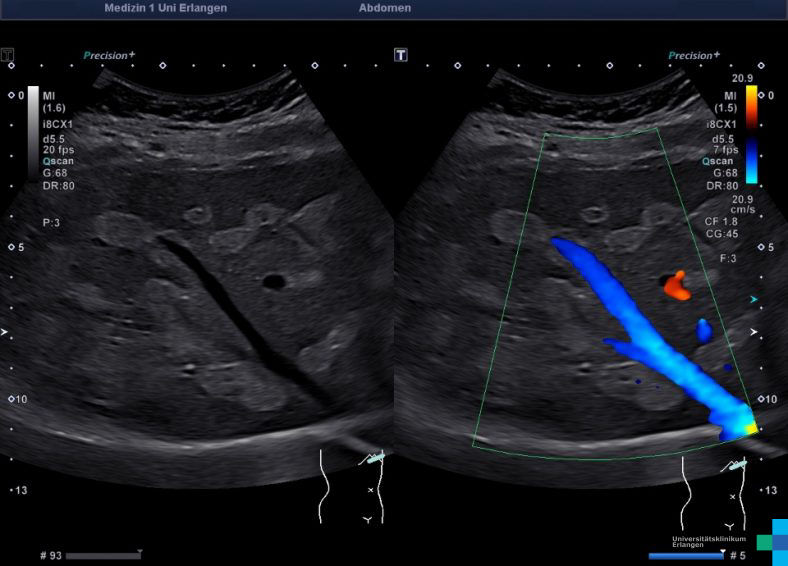Click the Qscan label on left image
Image resolution: width=788 pixels, height=566 pixels.
pos(58,161)
